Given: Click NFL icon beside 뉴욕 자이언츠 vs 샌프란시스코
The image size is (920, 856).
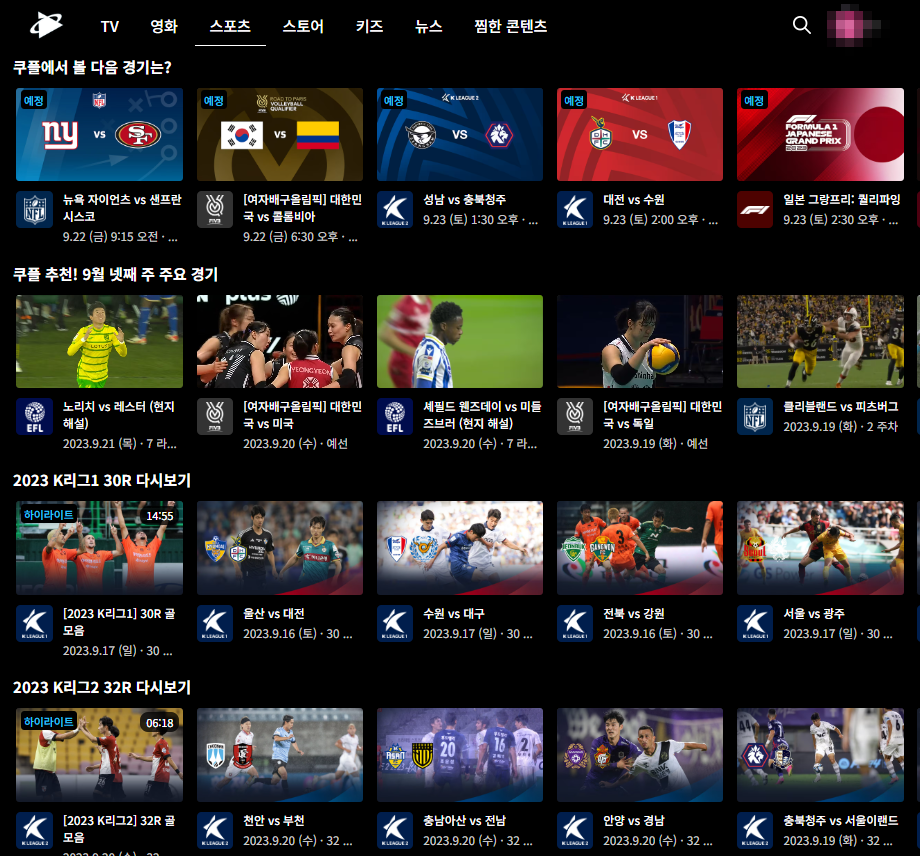Looking at the screenshot, I should [35, 209].
